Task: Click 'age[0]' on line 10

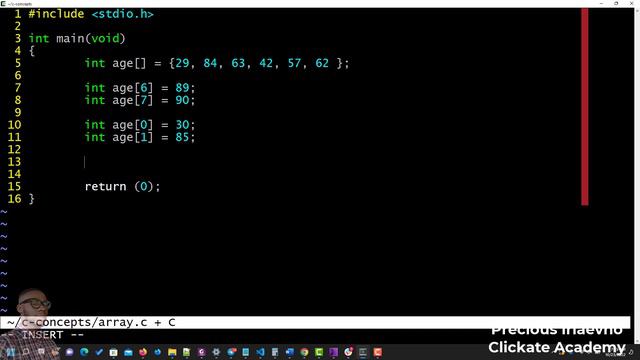Action: (x=133, y=125)
